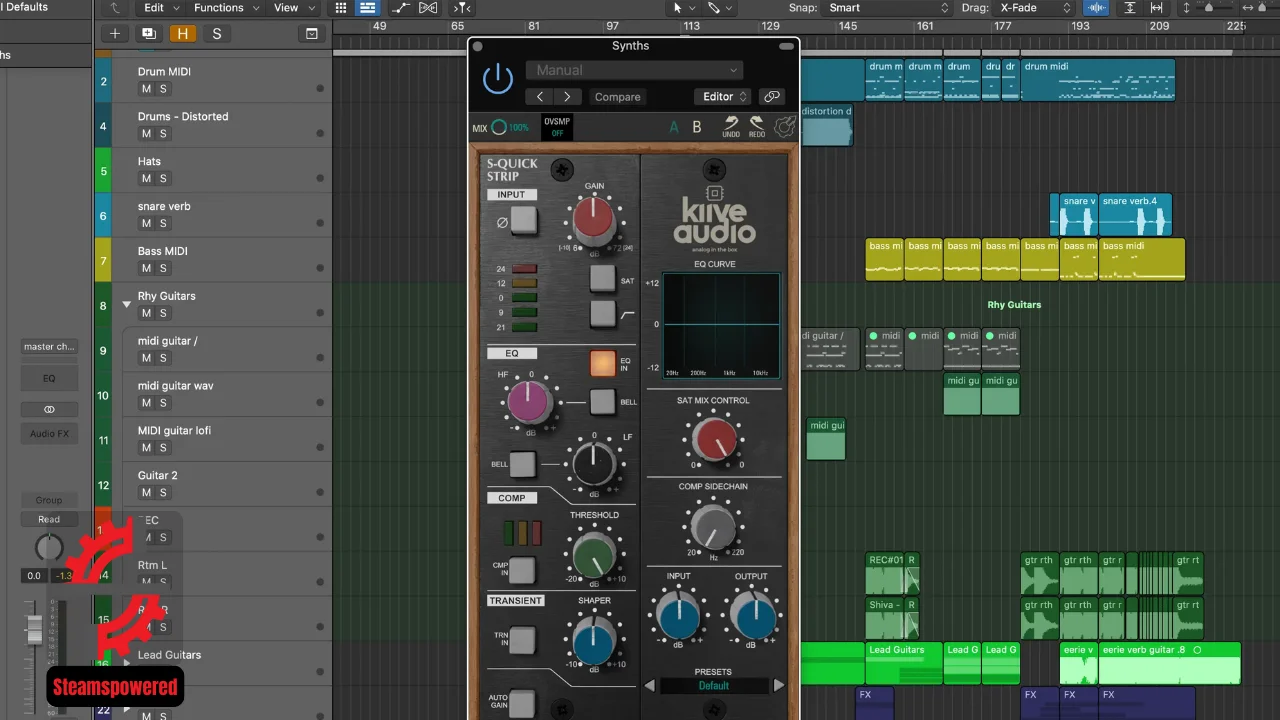Click the red SAT MIX CONTROL knob
The height and width of the screenshot is (720, 1280).
715,438
